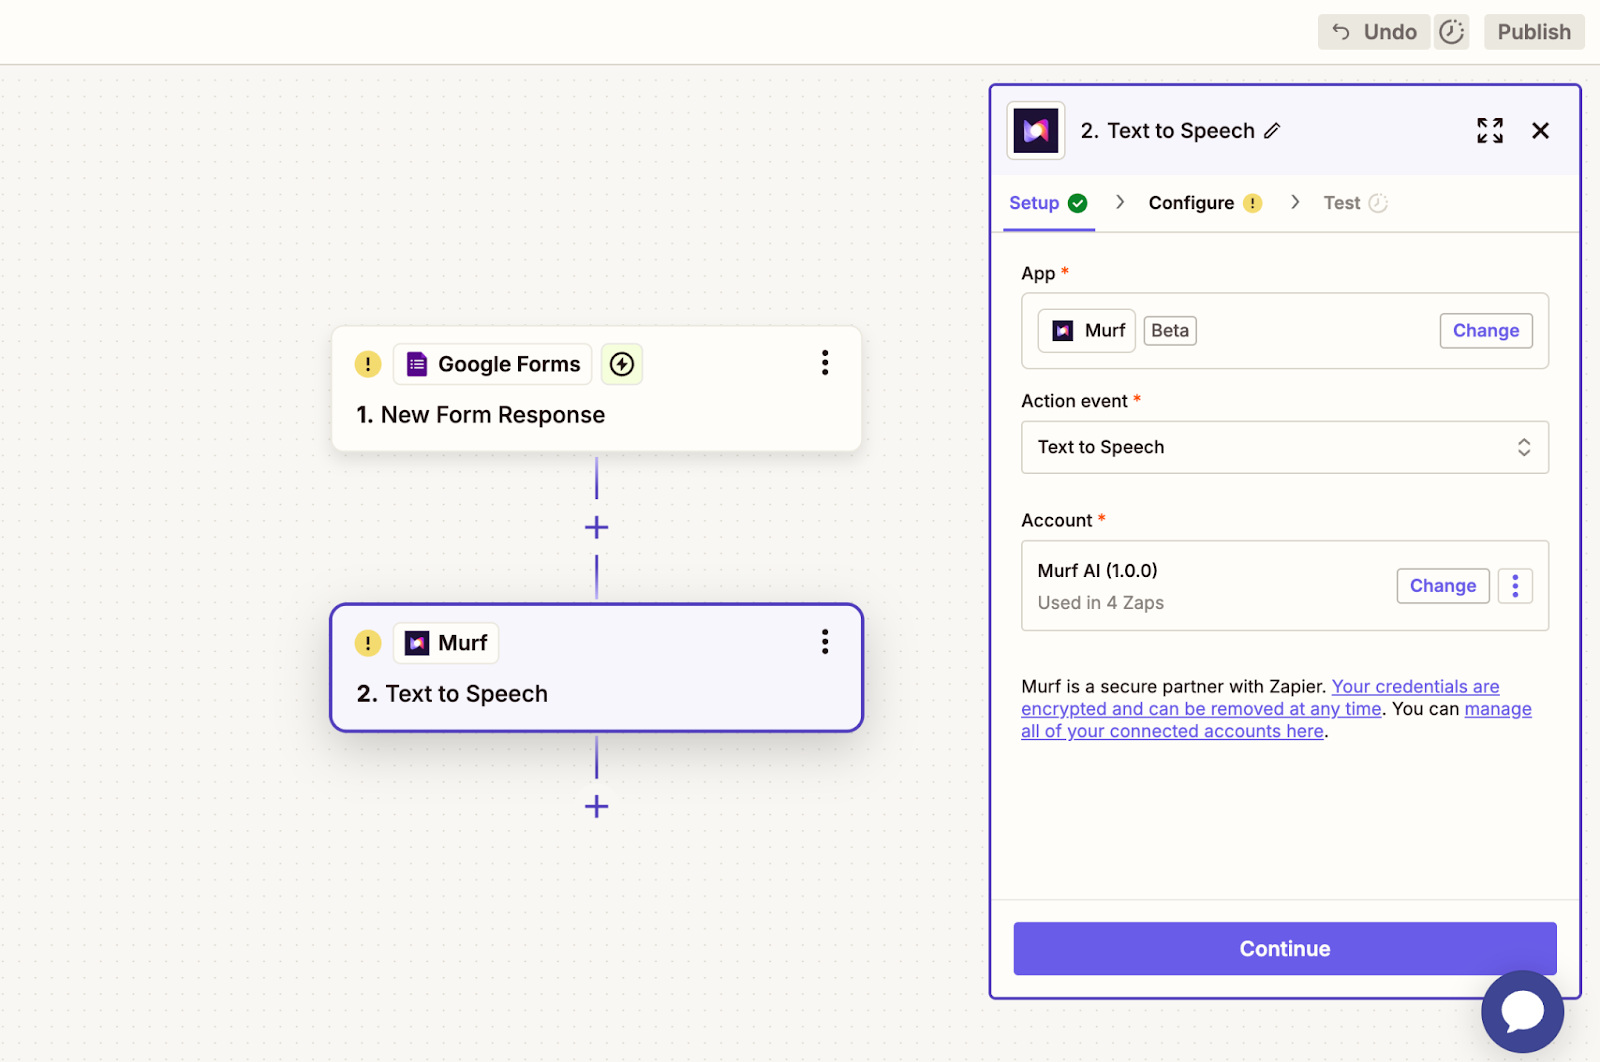Add a step below the Murf action
The width and height of the screenshot is (1600, 1062).
click(x=596, y=806)
